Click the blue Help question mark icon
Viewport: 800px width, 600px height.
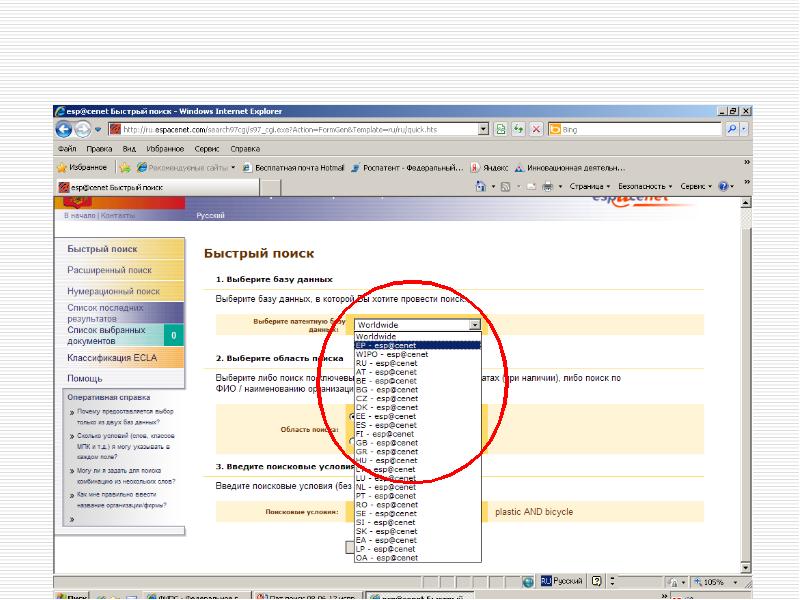[x=724, y=187]
